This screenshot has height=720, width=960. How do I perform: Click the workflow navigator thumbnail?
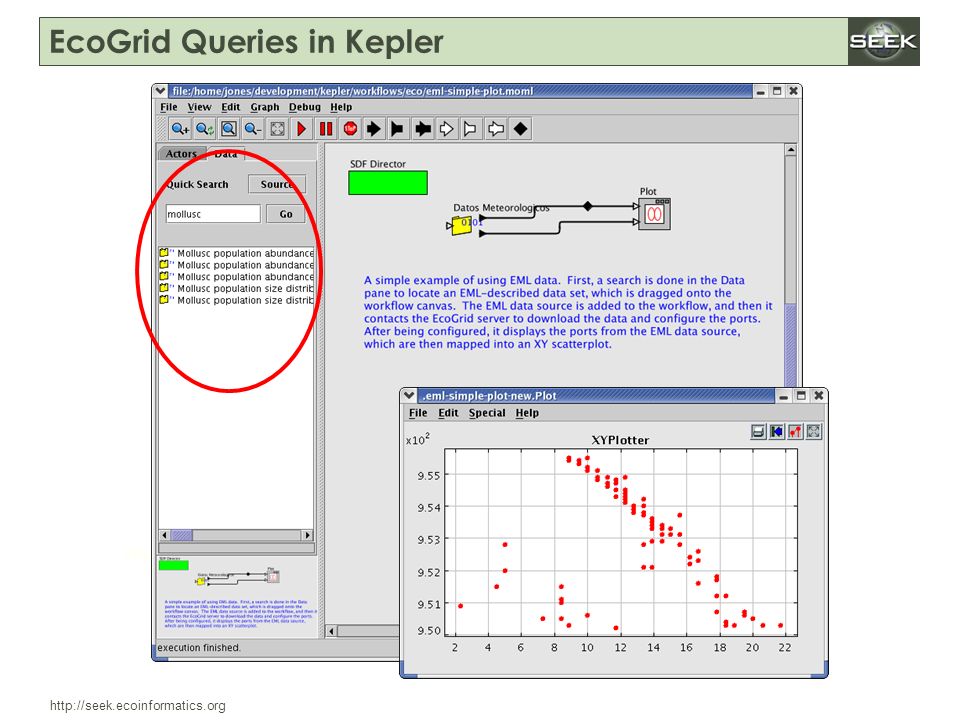click(x=238, y=595)
